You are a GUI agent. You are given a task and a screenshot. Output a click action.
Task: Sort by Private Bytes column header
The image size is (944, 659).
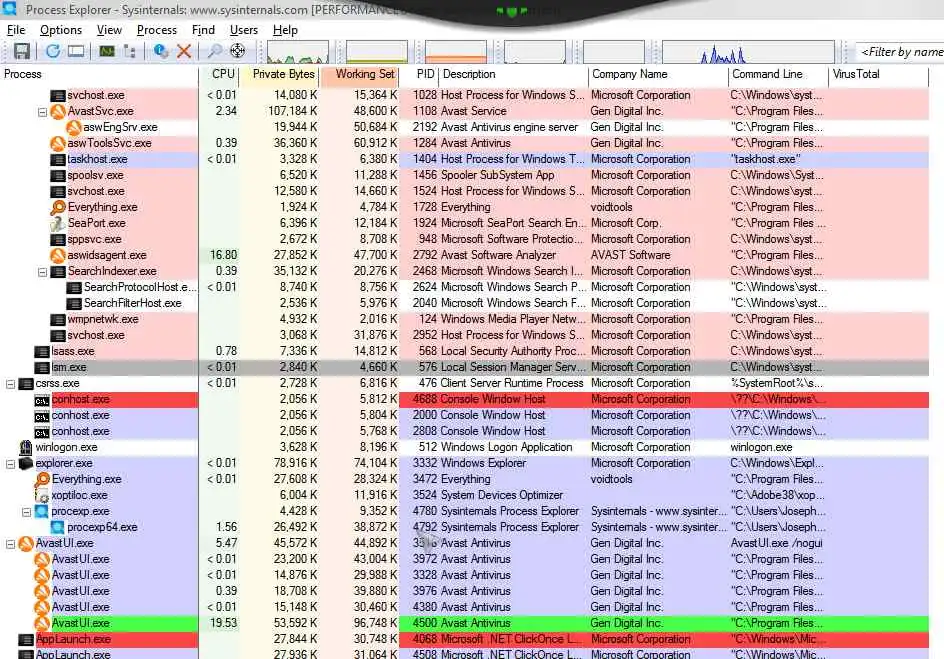point(279,75)
